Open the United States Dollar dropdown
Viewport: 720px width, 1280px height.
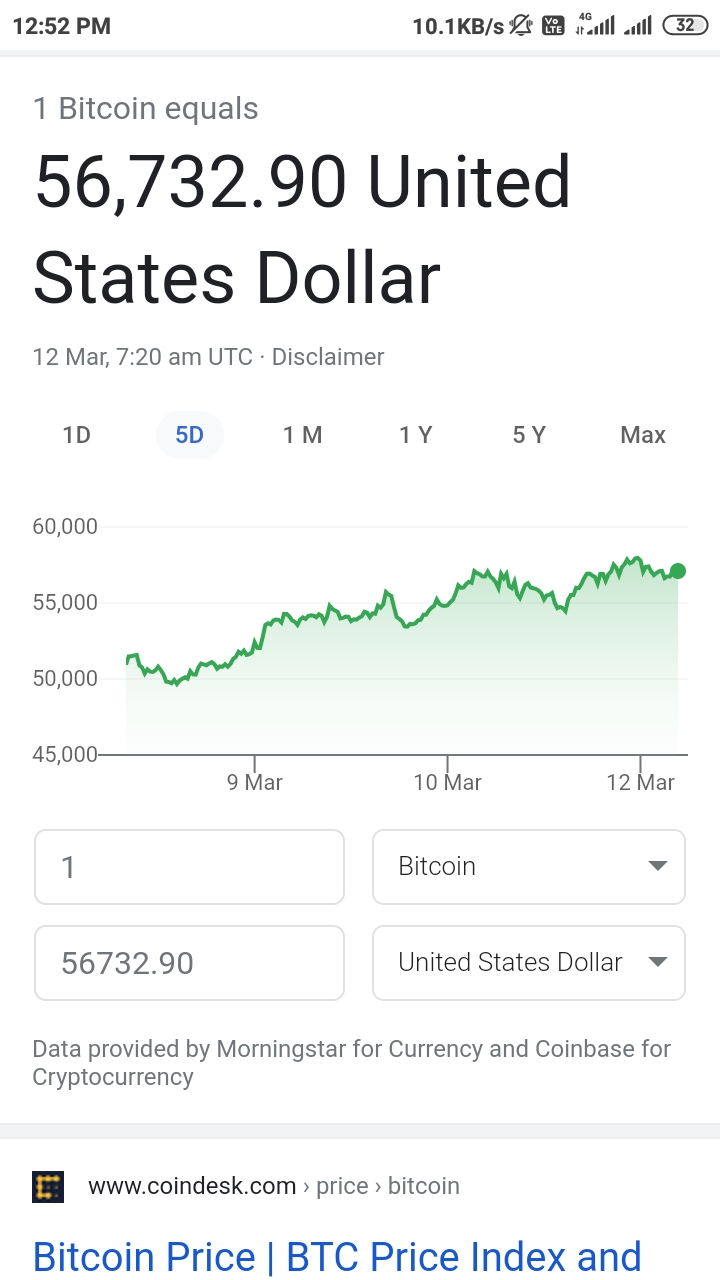[528, 963]
